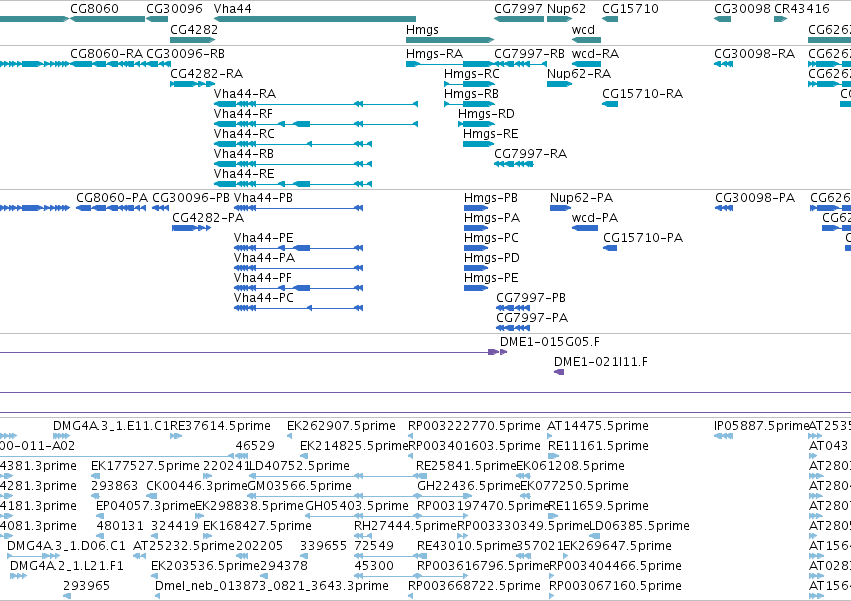The image size is (851, 601).
Task: Click EST GM03566.5prime
Action: pos(300,486)
